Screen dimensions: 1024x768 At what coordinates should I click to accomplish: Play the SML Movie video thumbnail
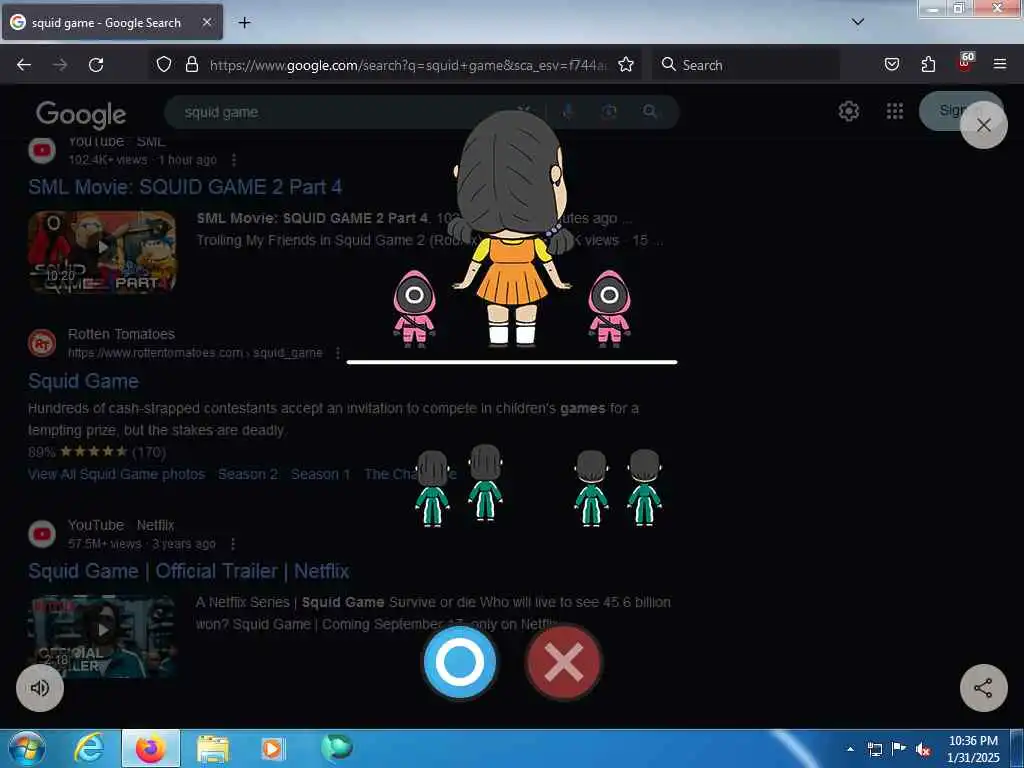[x=103, y=252]
